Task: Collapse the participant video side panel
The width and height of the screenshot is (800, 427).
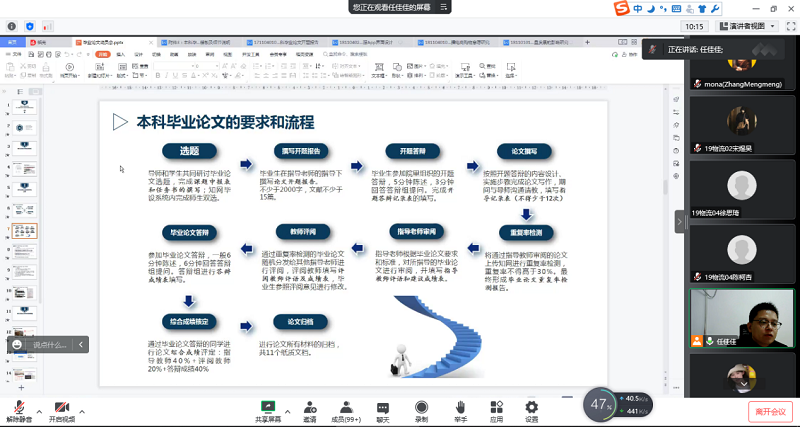Action: pos(680,222)
